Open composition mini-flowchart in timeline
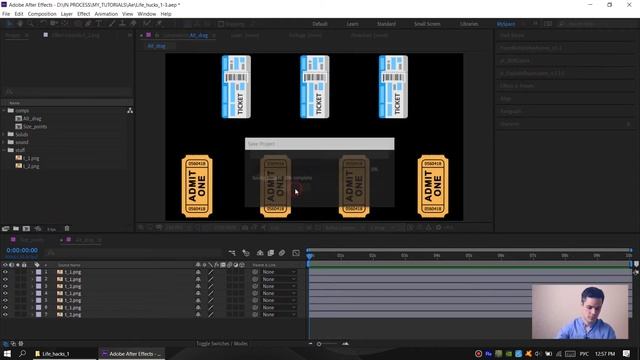 (x=232, y=253)
